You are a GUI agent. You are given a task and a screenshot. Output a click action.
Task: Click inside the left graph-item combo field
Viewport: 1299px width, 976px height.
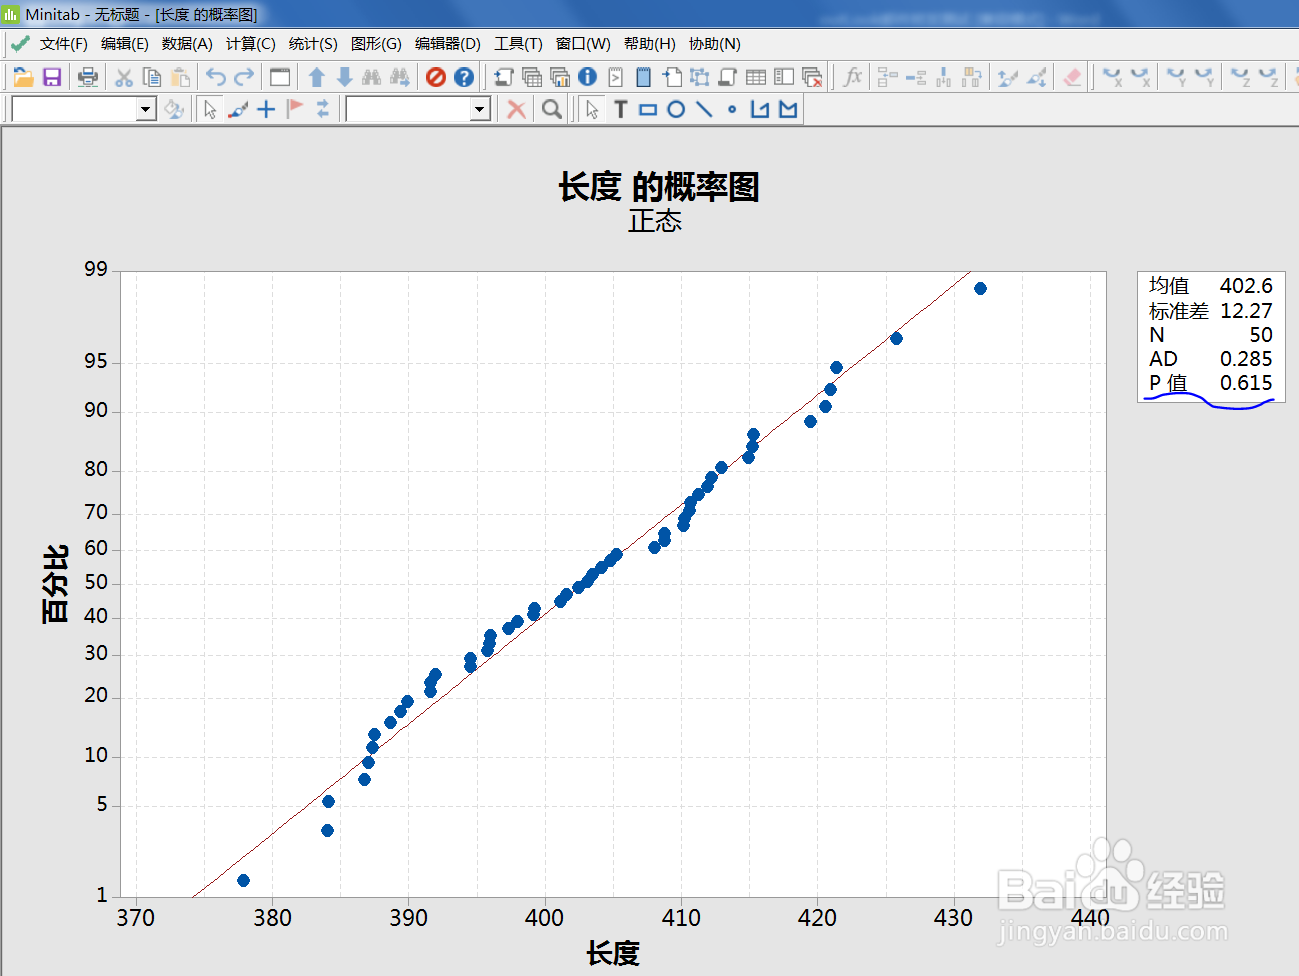coord(74,109)
